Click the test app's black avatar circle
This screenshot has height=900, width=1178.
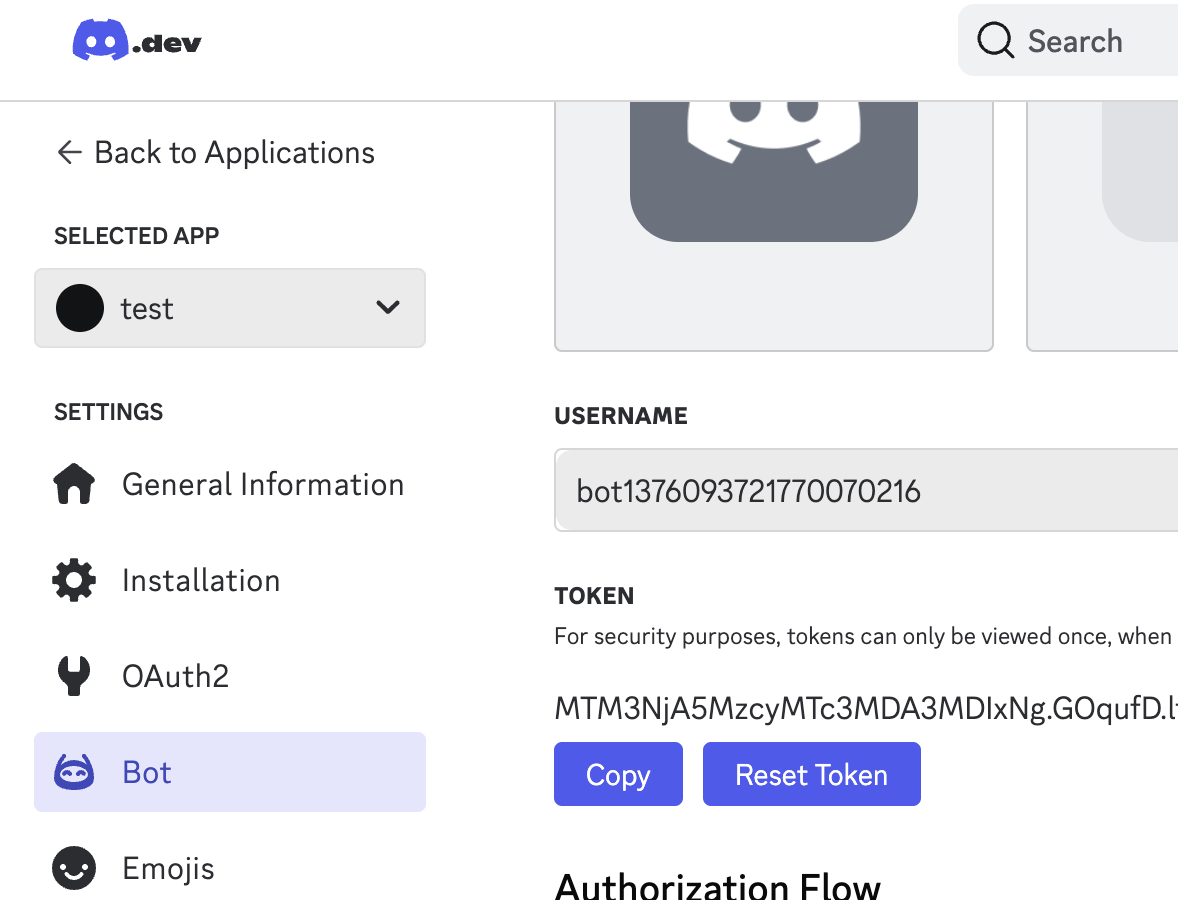point(80,308)
